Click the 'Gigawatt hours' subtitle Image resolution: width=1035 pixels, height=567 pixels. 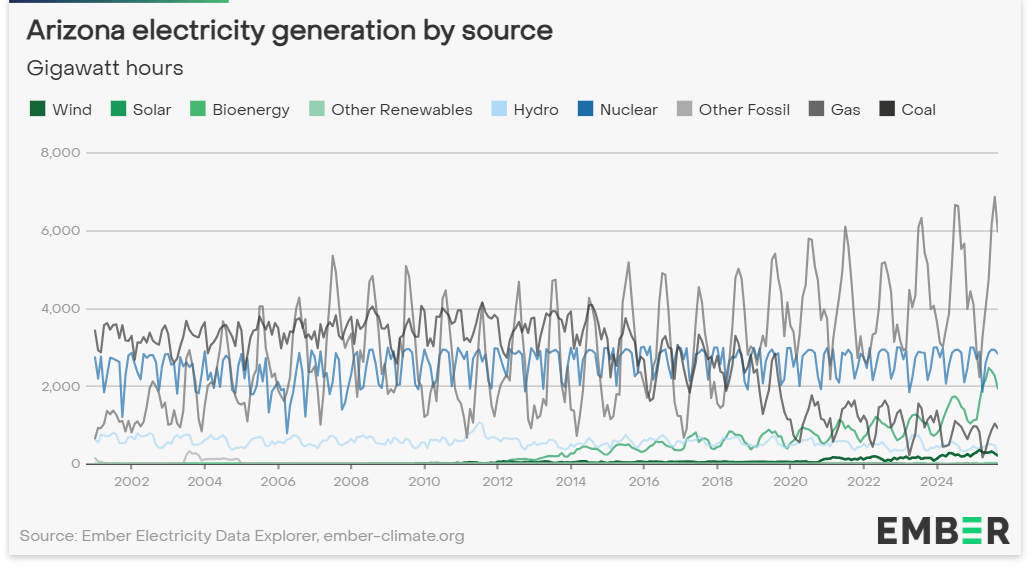coord(105,68)
